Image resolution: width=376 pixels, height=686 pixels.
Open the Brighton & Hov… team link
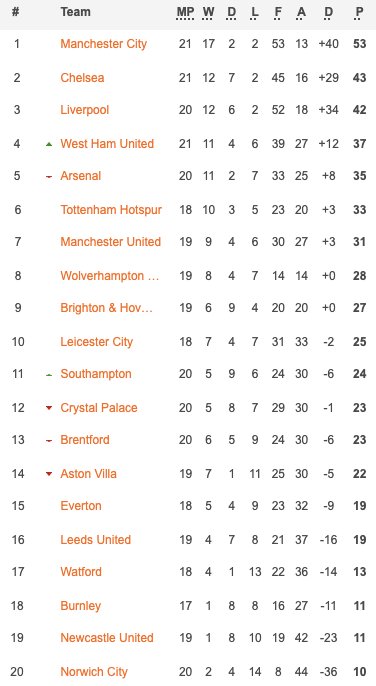click(x=106, y=308)
